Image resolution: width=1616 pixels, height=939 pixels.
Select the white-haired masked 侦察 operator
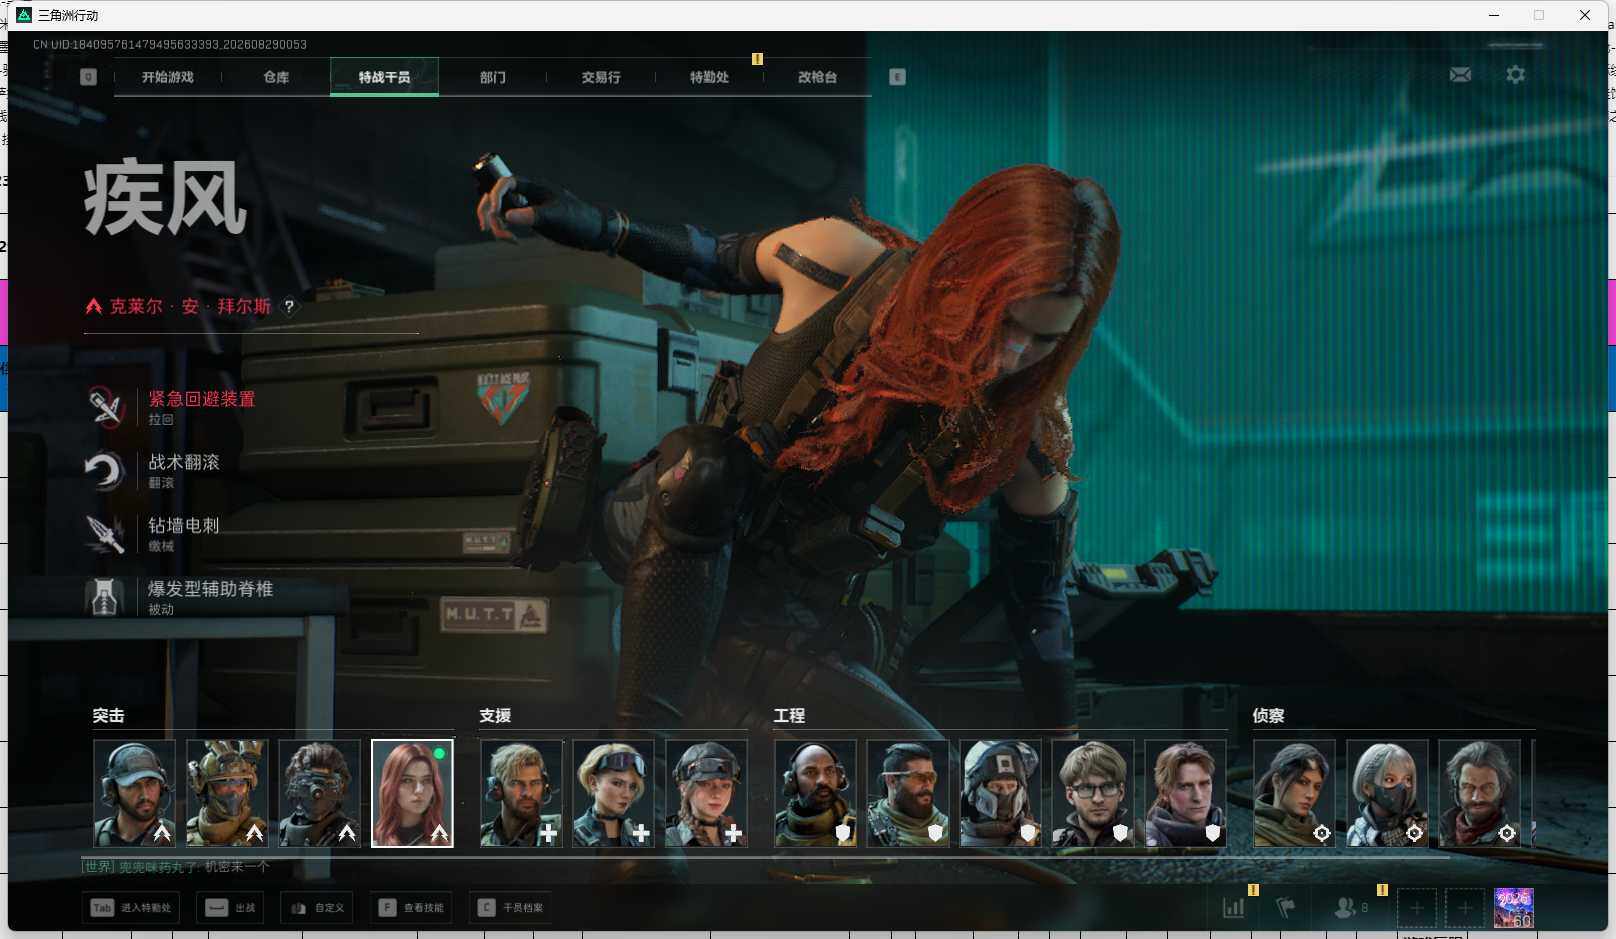click(x=1387, y=793)
